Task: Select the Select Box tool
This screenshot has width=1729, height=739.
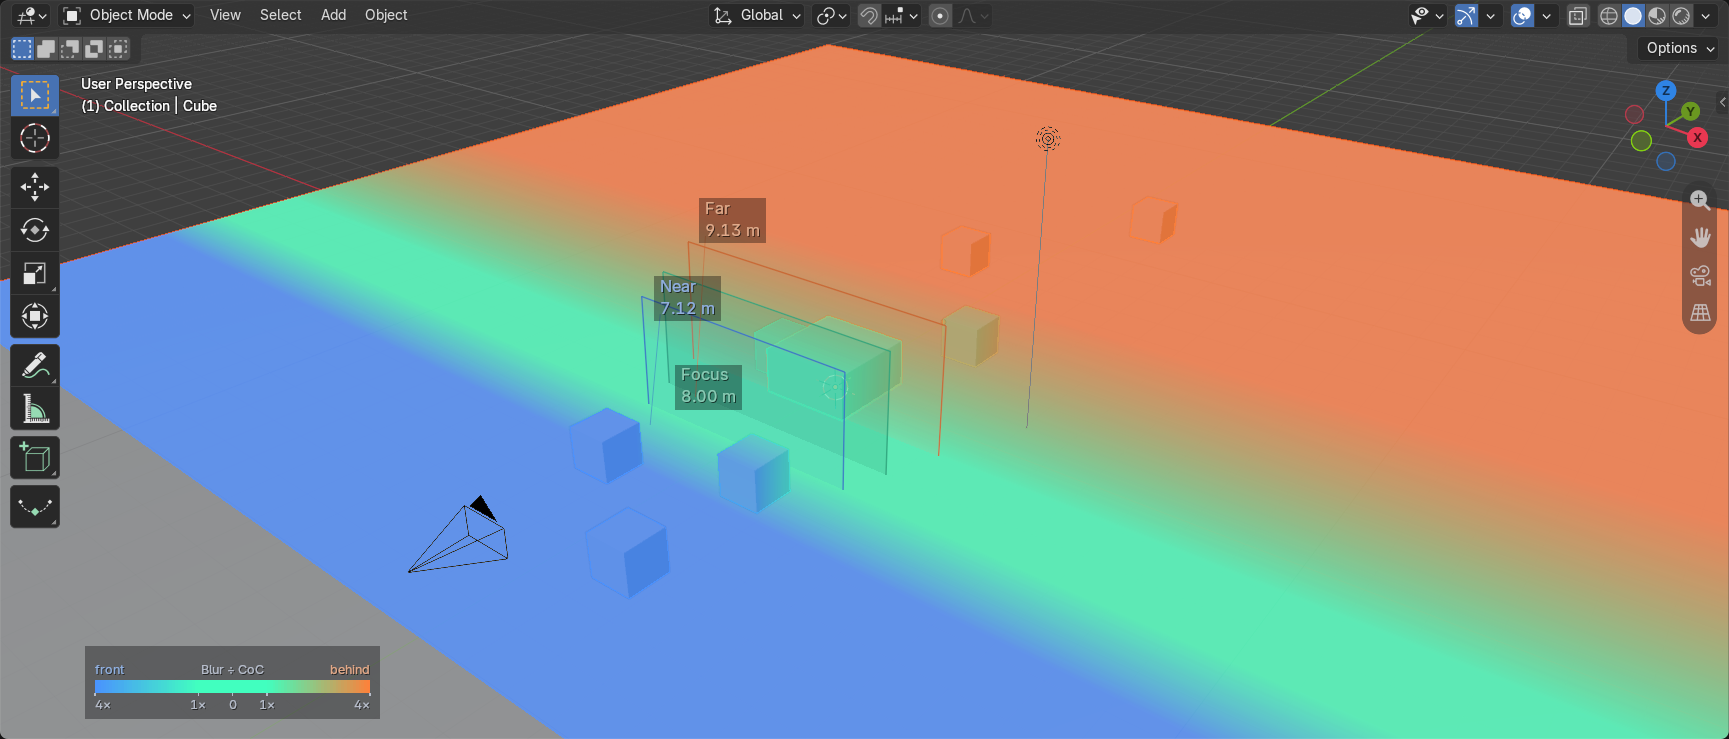Action: click(x=35, y=95)
